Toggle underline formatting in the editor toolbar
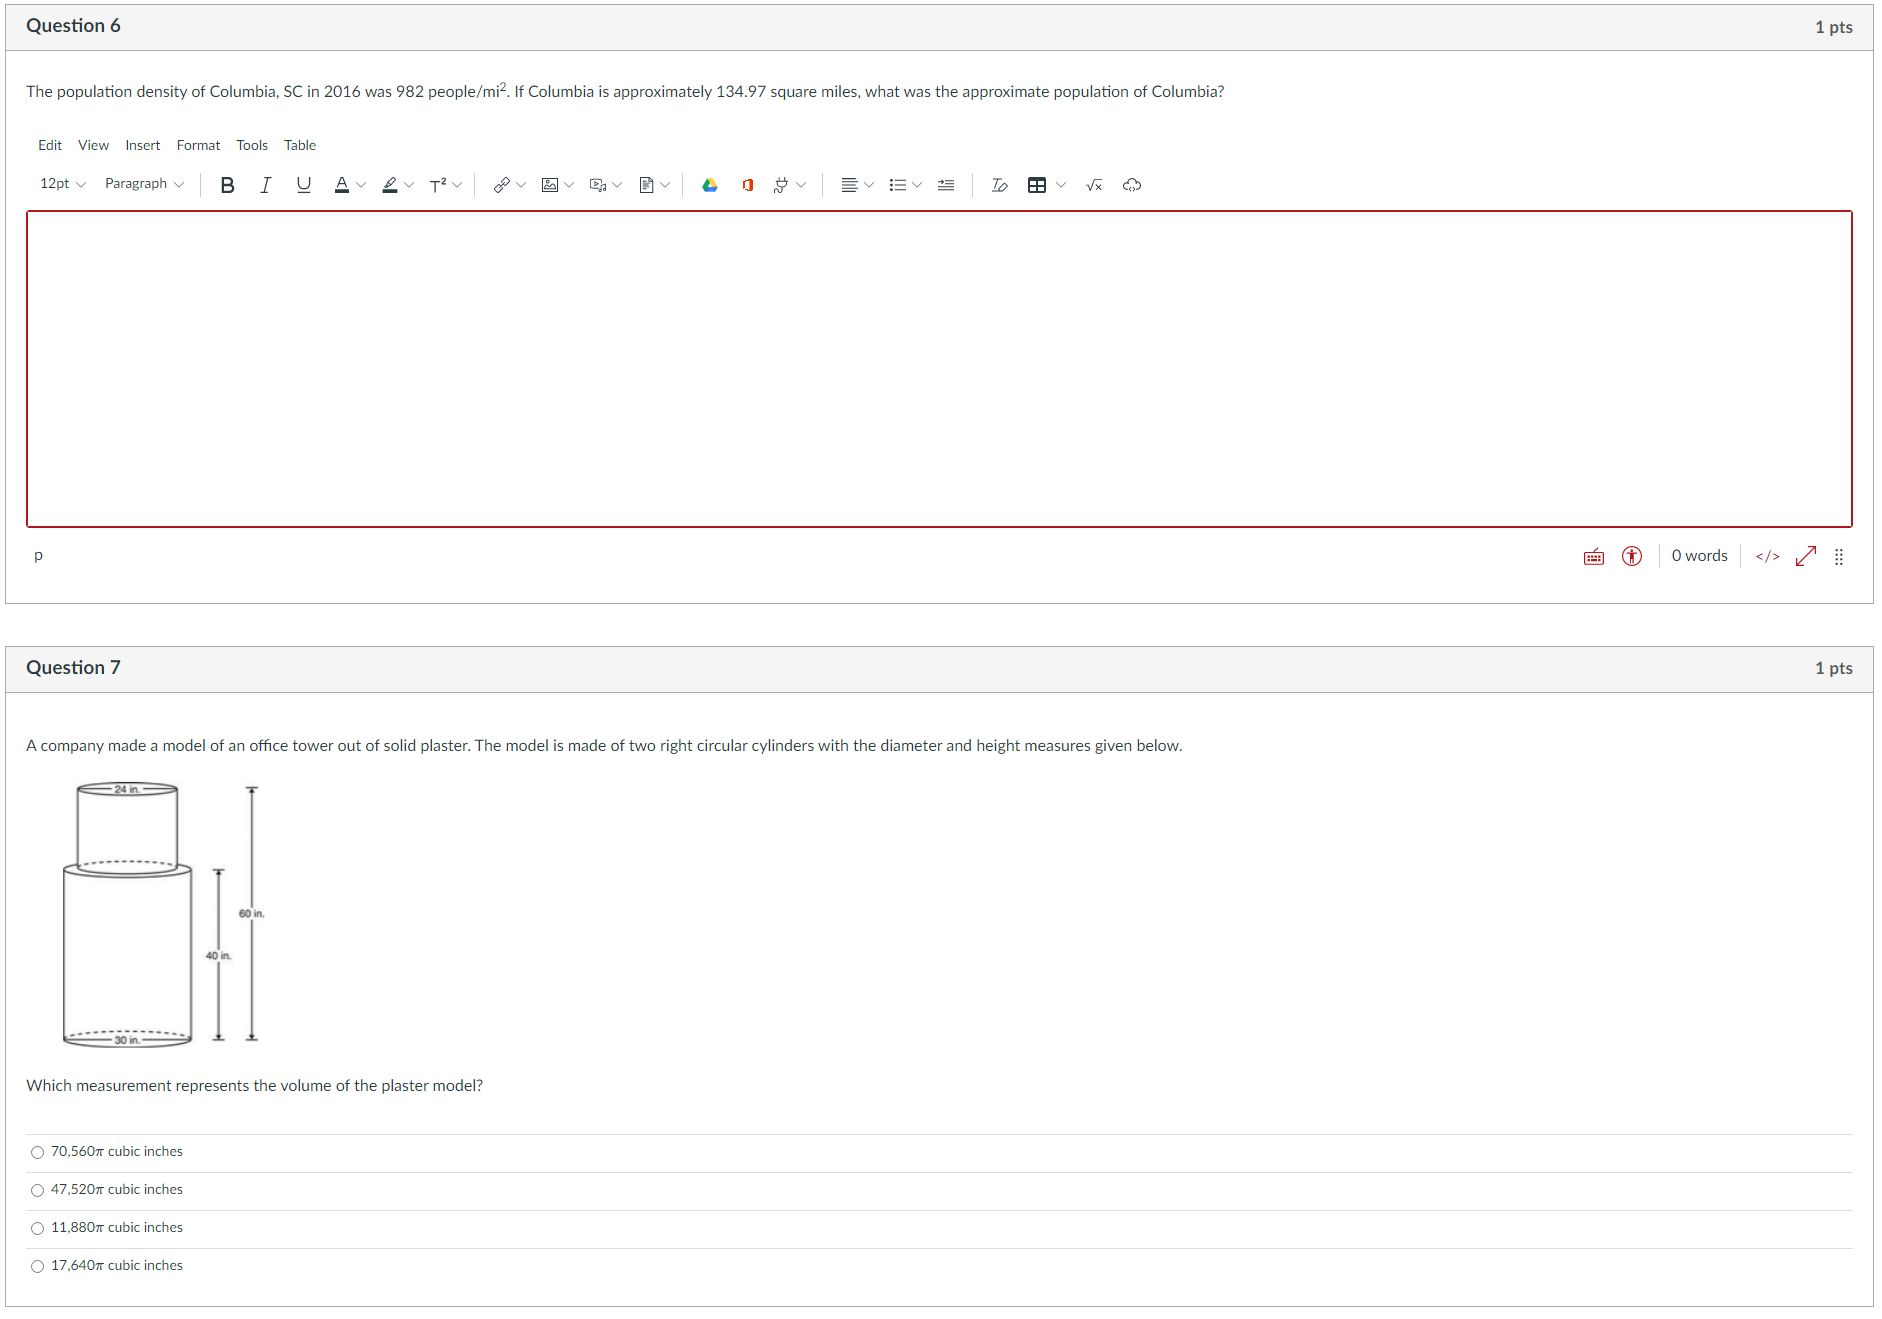Image resolution: width=1882 pixels, height=1319 pixels. [304, 185]
